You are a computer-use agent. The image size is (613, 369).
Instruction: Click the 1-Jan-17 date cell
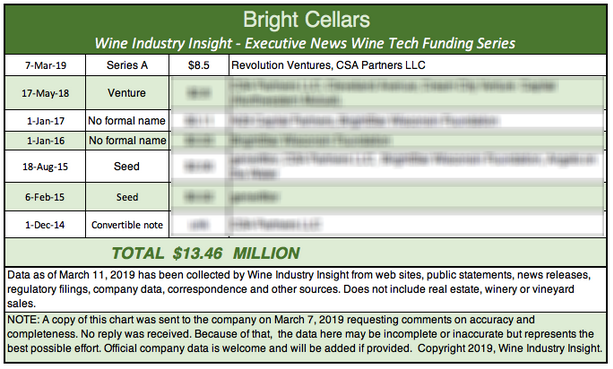pos(45,121)
